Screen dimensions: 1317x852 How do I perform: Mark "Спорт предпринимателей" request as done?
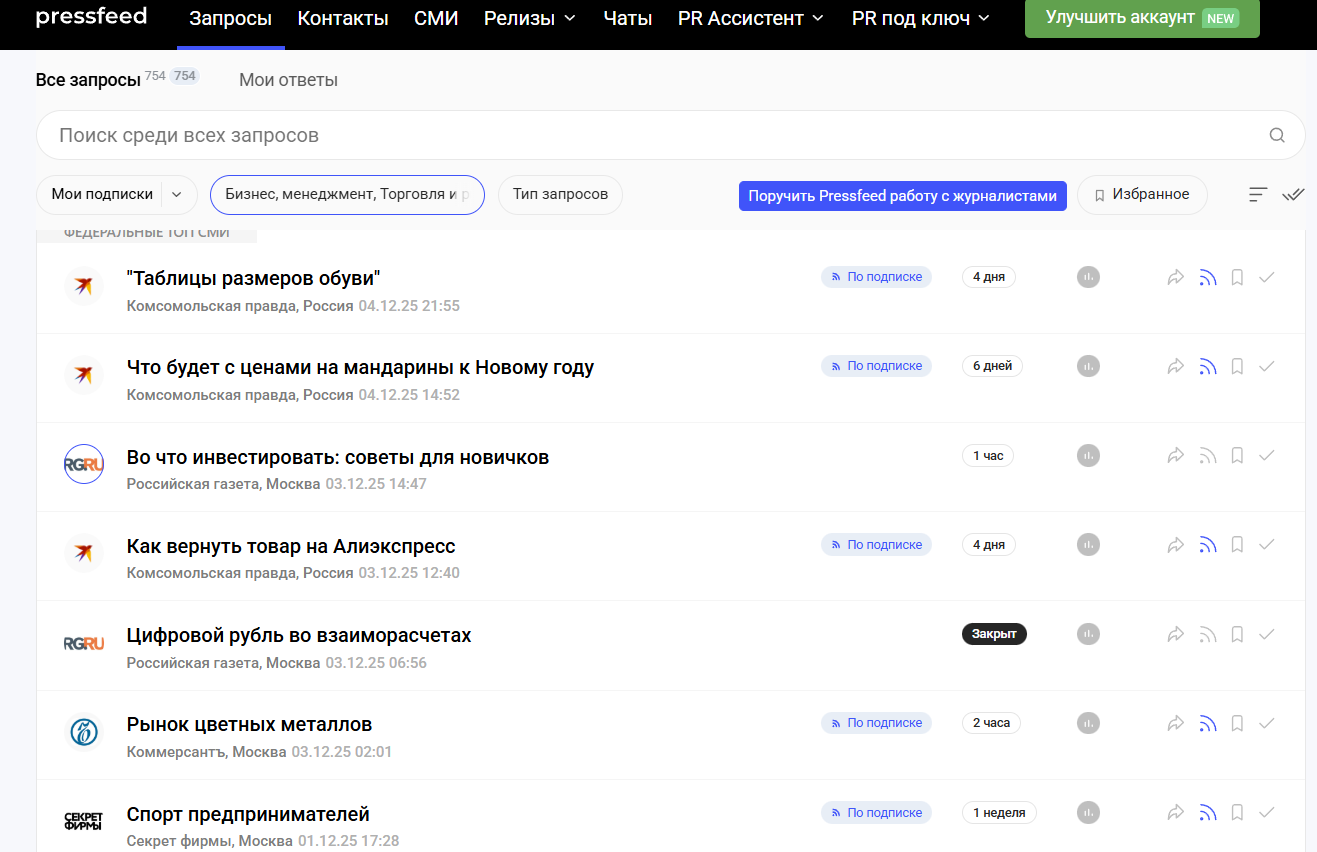[1267, 813]
